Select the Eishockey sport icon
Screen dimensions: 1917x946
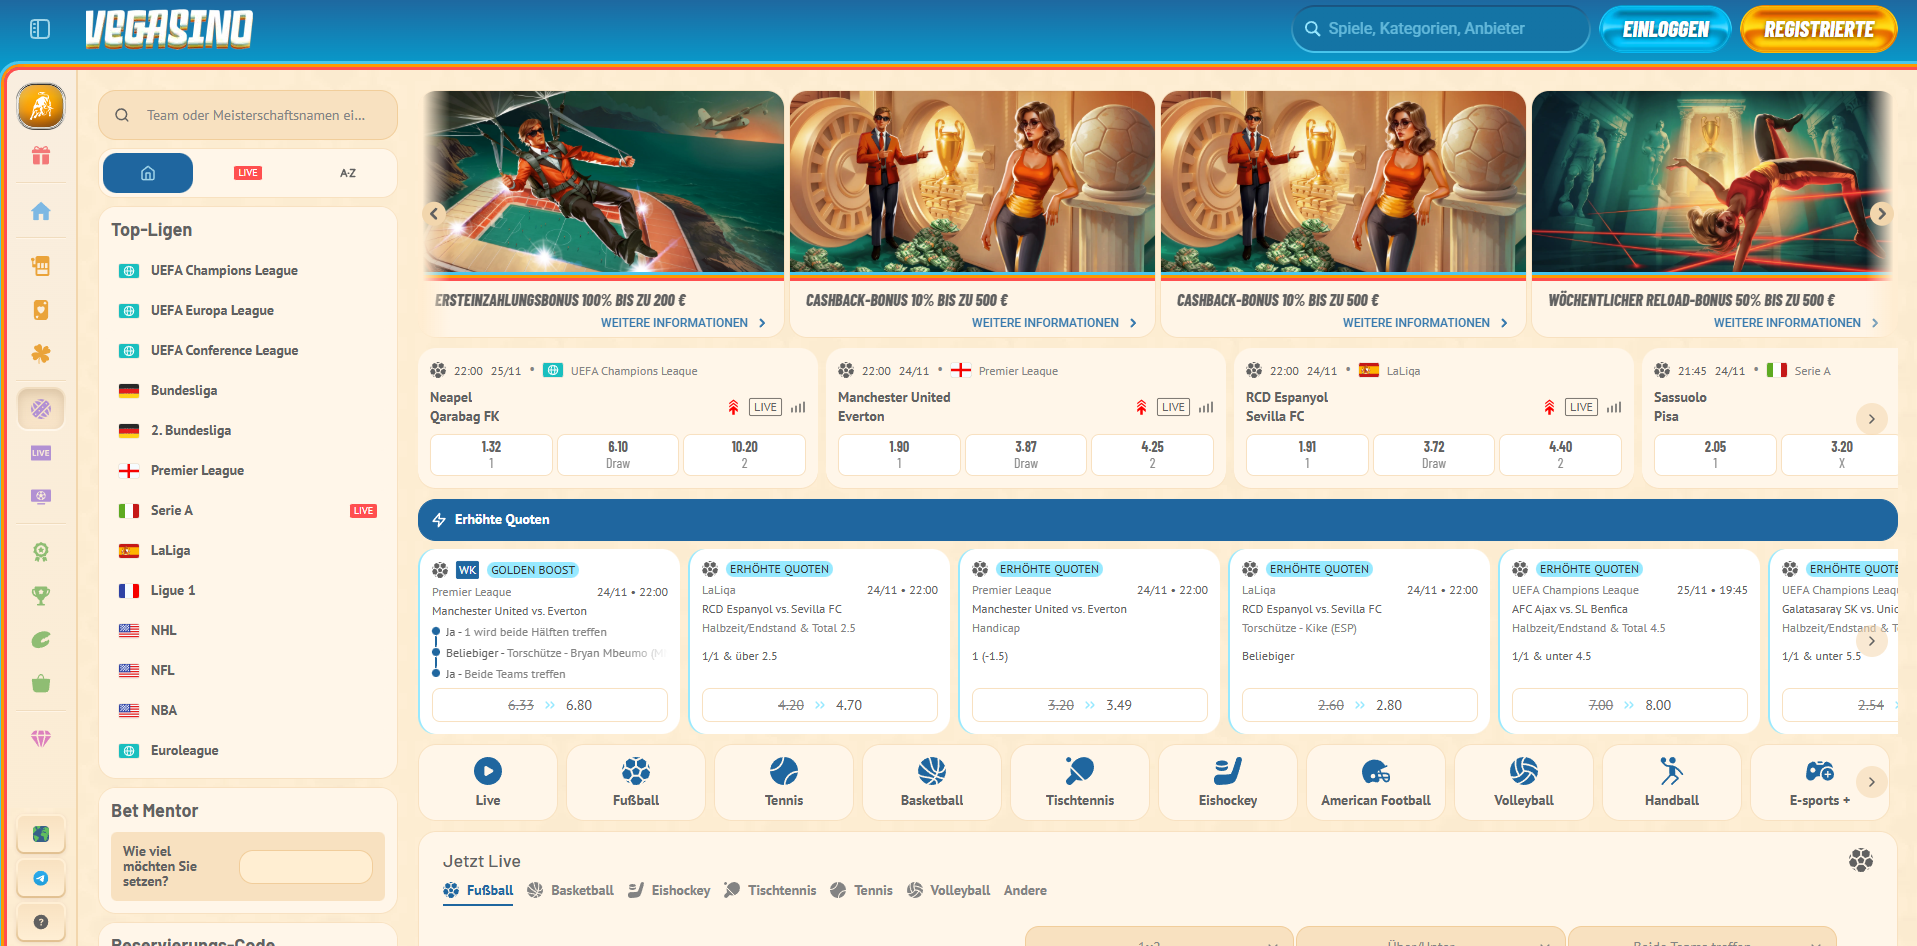pyautogui.click(x=1227, y=782)
